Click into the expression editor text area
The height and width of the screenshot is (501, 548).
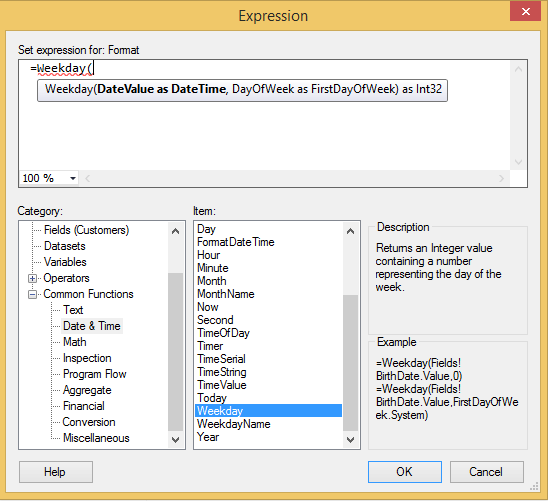[264, 115]
